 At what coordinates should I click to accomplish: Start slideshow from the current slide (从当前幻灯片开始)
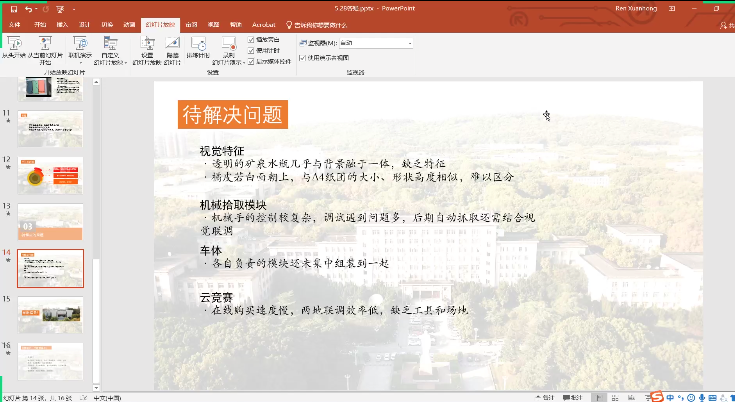pos(45,51)
